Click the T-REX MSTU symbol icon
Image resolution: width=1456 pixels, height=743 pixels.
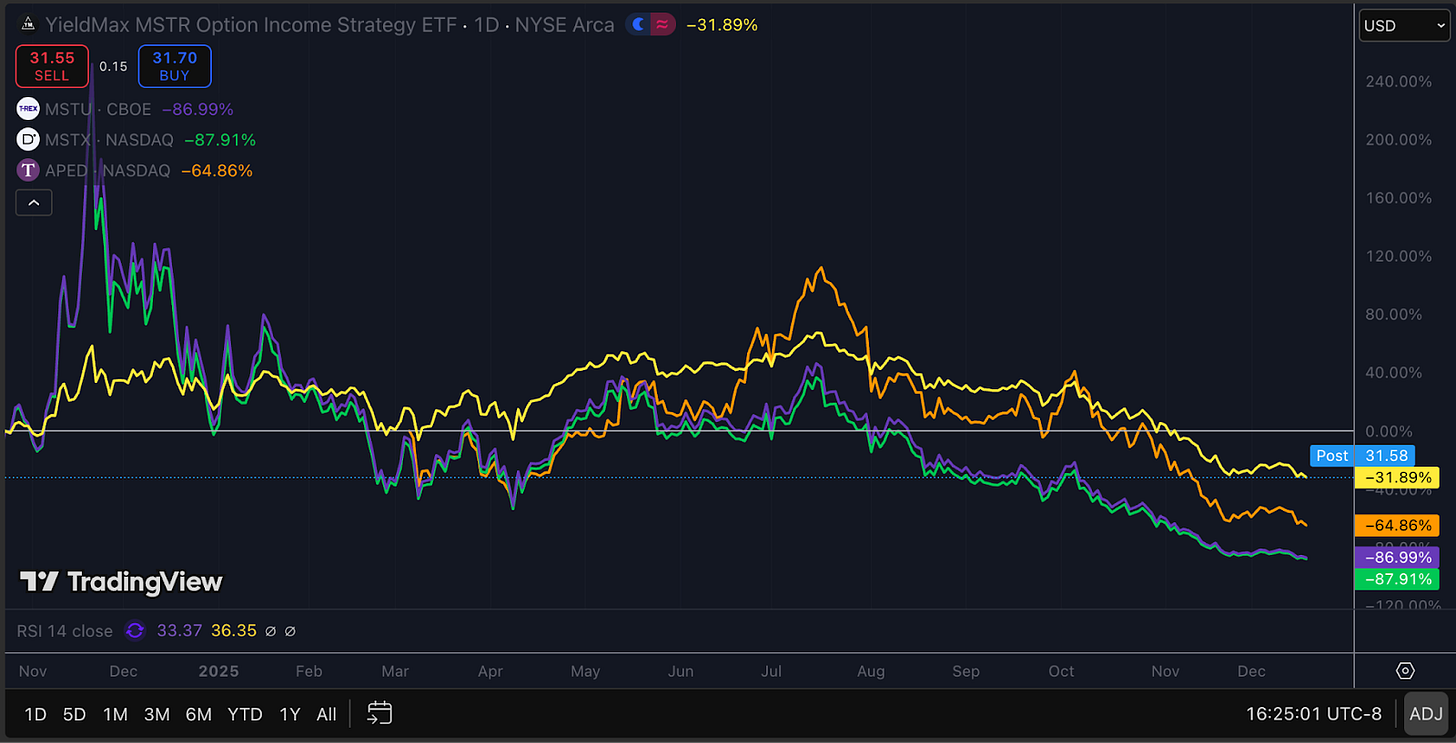[28, 109]
